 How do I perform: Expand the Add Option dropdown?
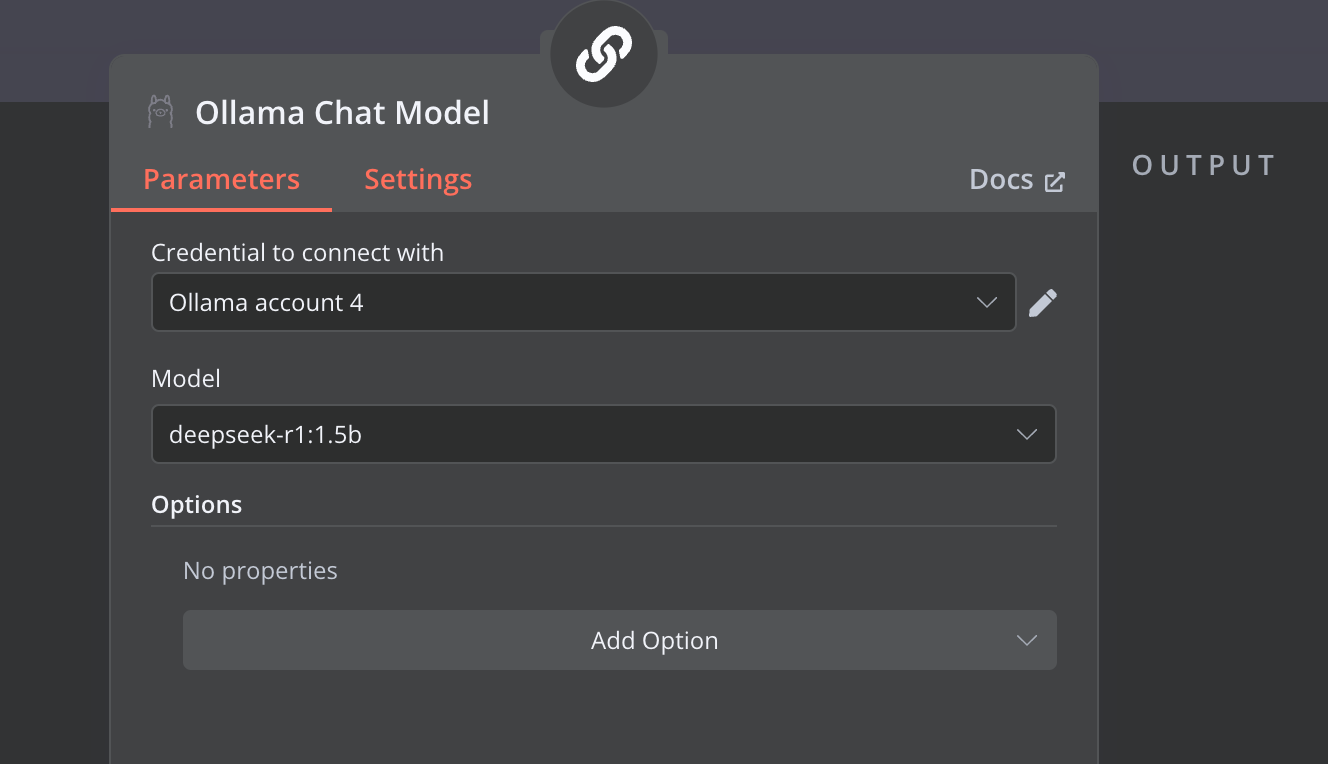(620, 640)
